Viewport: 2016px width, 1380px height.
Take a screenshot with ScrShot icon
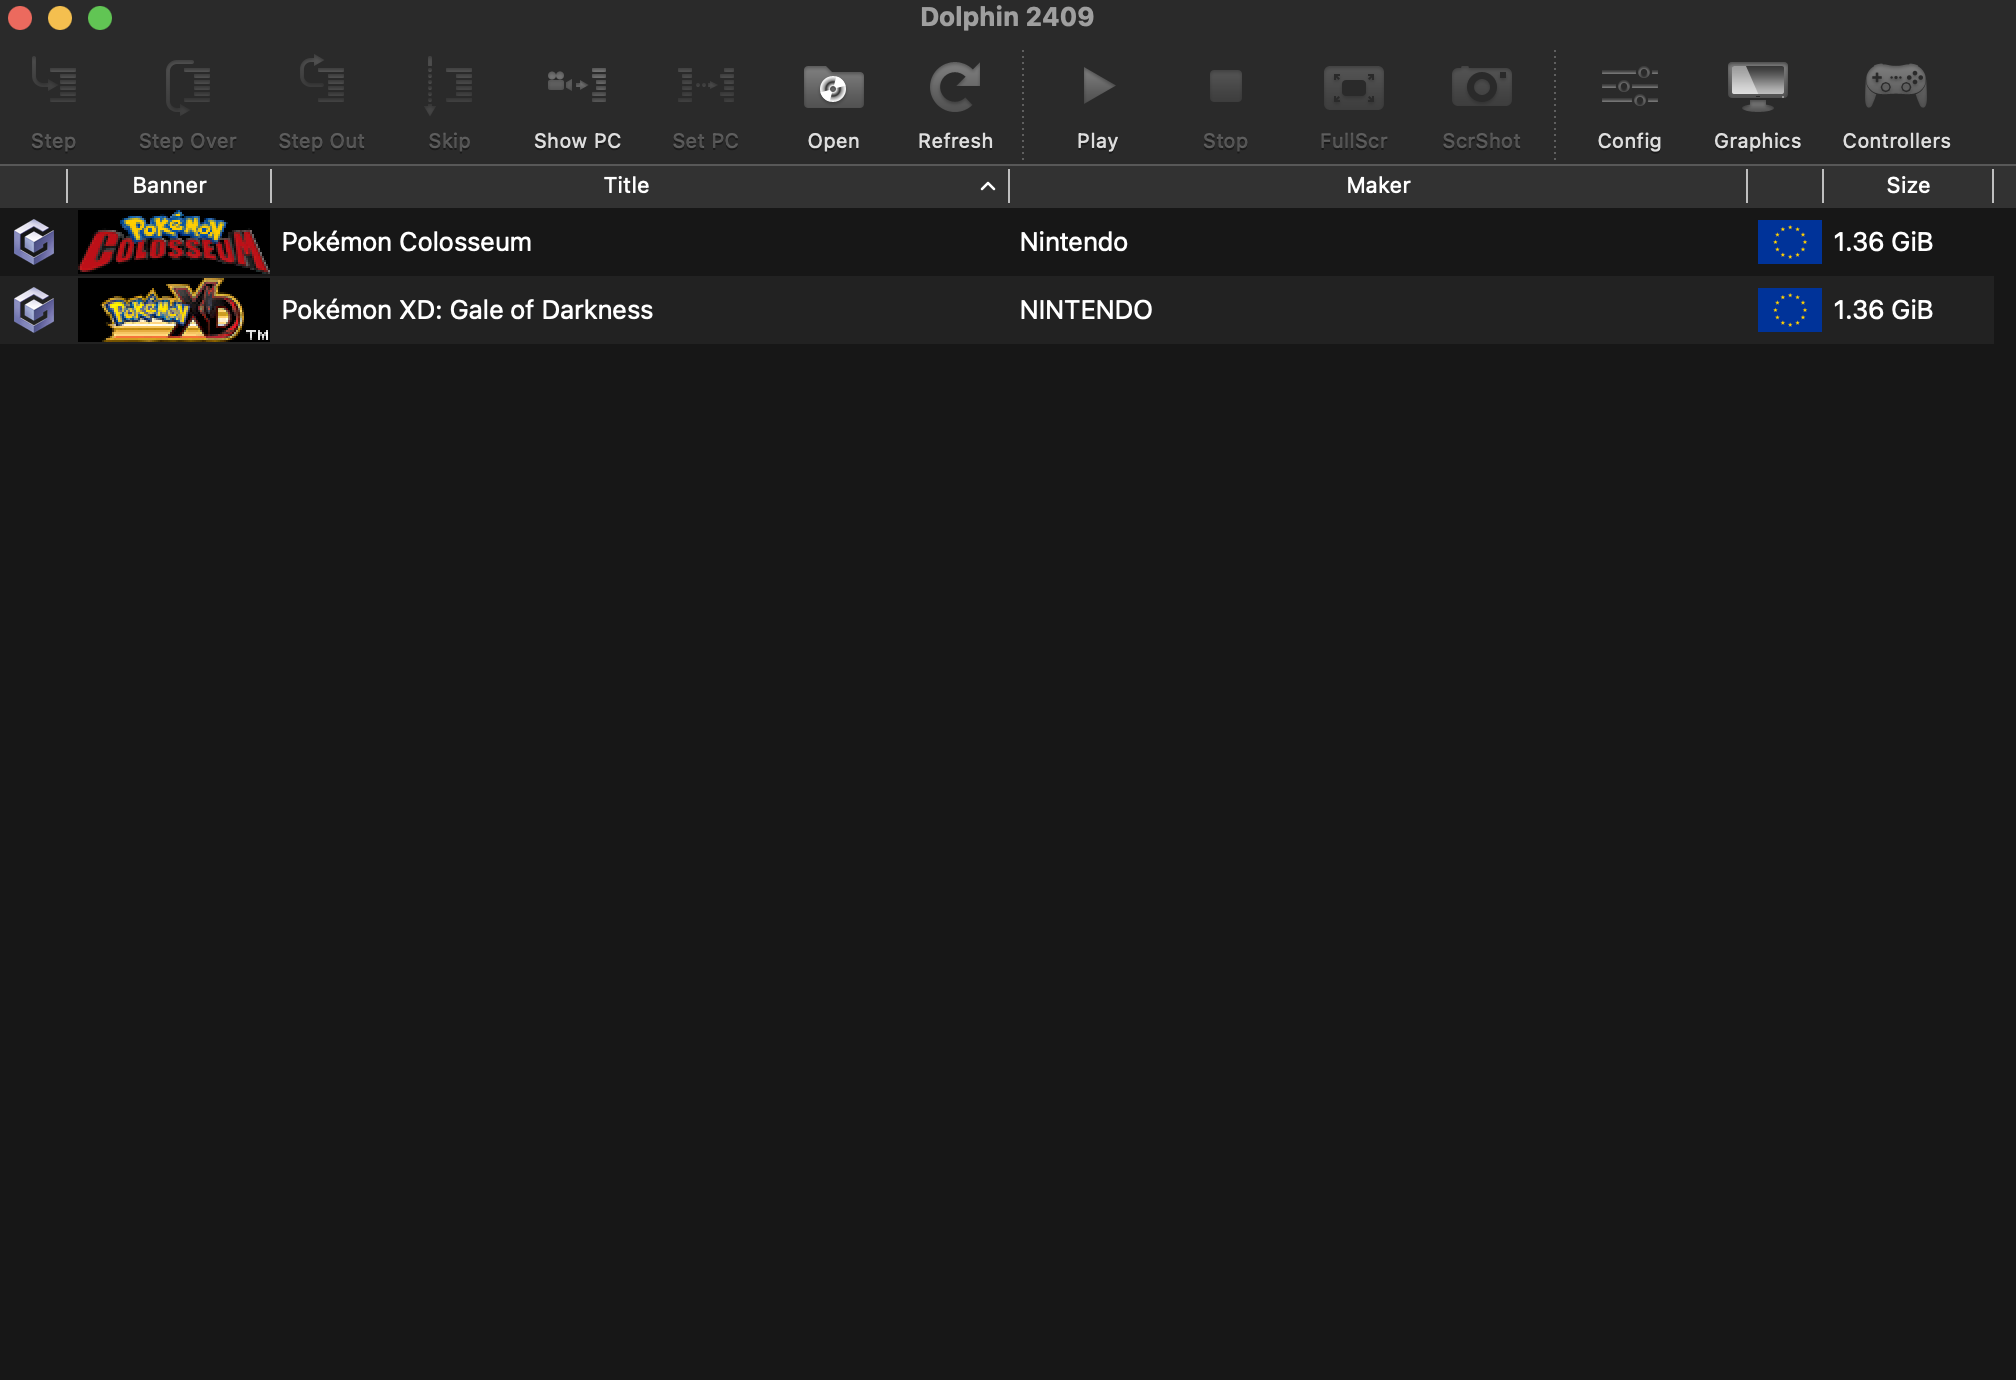click(x=1481, y=87)
